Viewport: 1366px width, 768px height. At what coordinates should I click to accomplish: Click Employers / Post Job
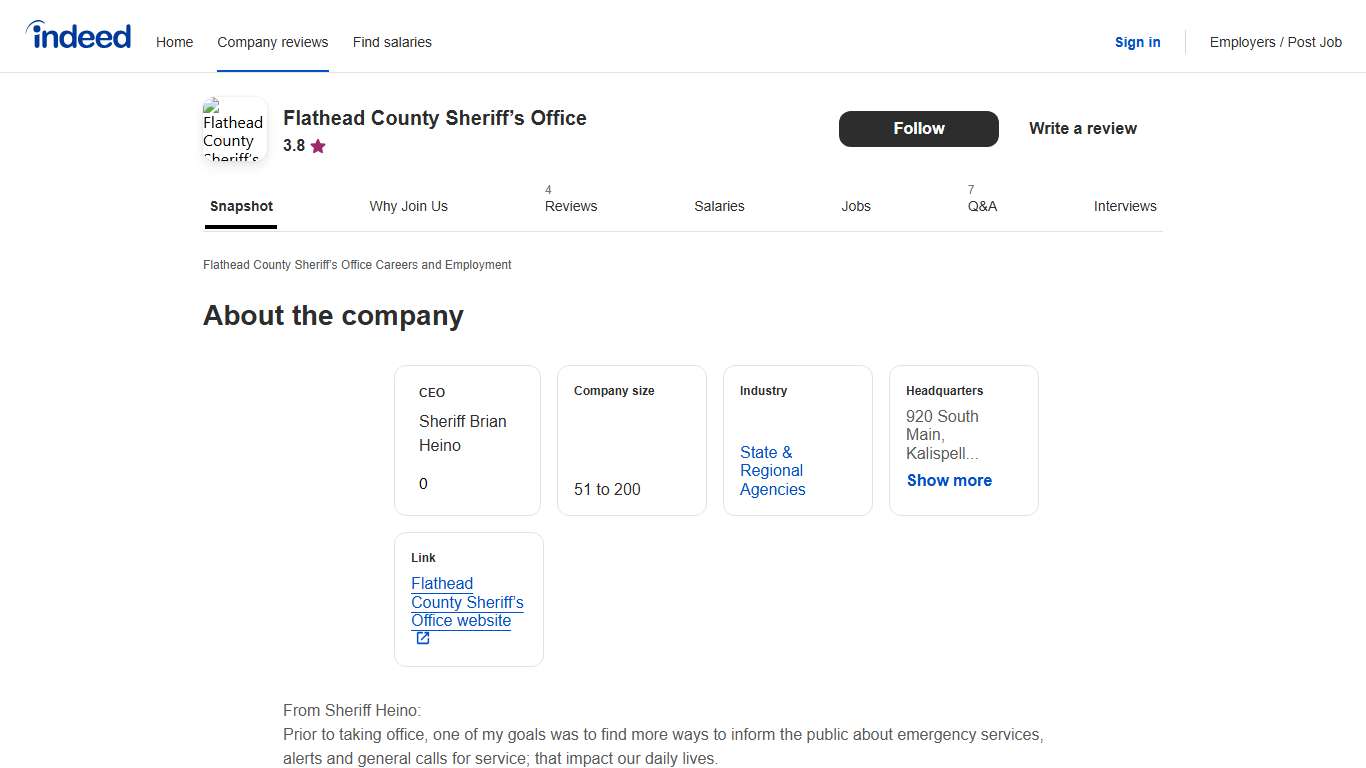tap(1275, 42)
